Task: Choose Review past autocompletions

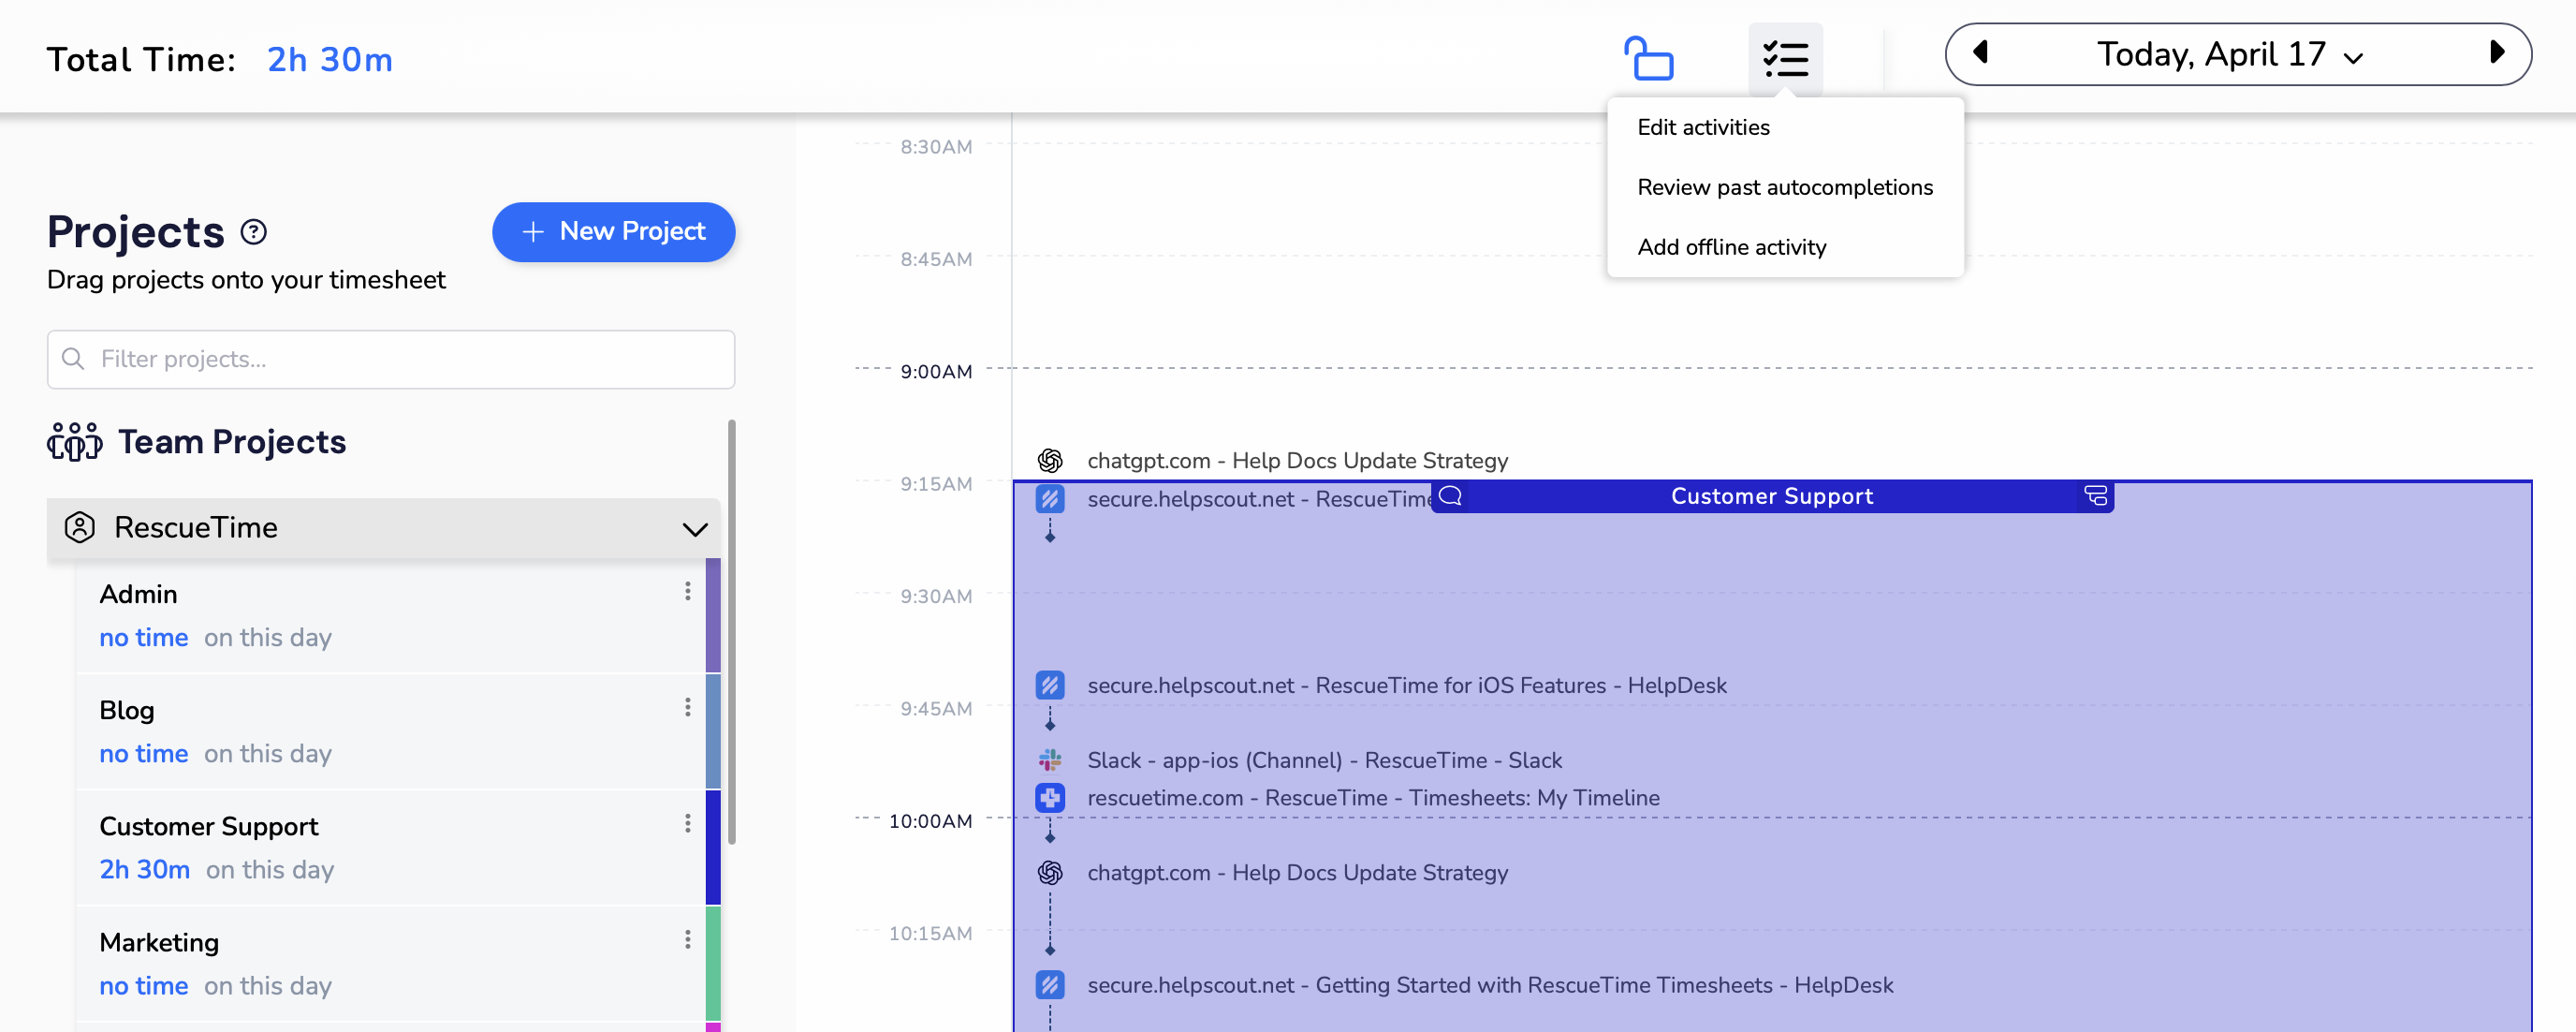Action: click(x=1785, y=187)
